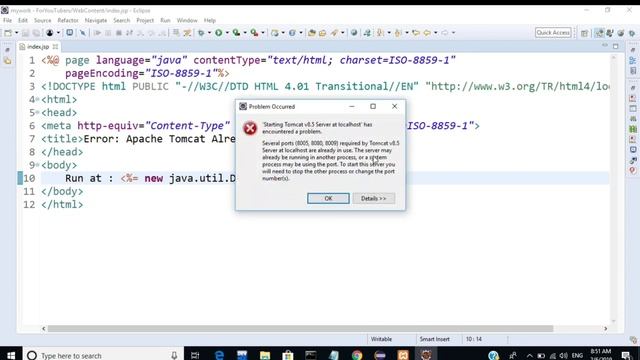Open the Help menu
640x360 pixels.
pos(209,20)
